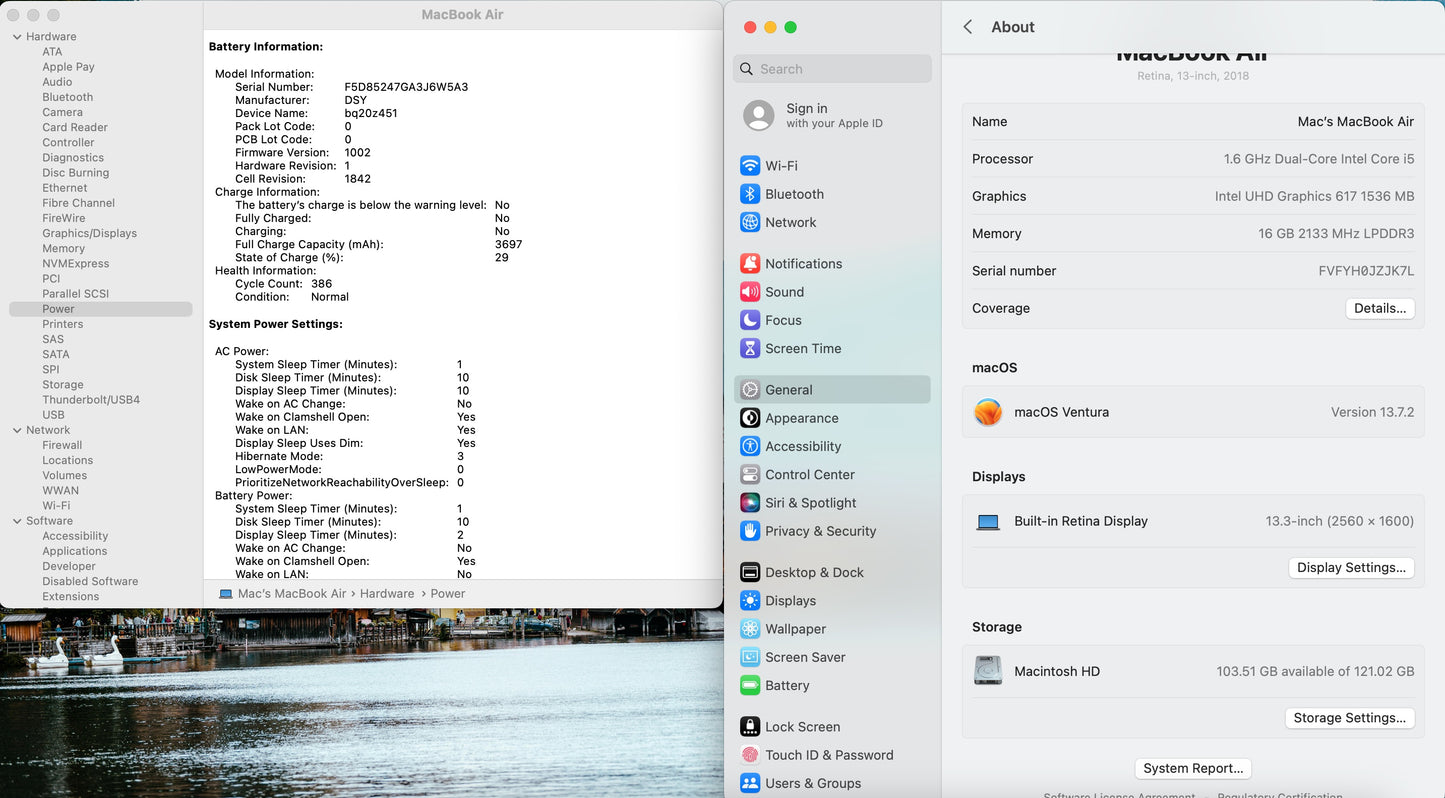Screen dimensions: 1445x798
Task: Go back using the About back chevron
Action: tap(967, 27)
